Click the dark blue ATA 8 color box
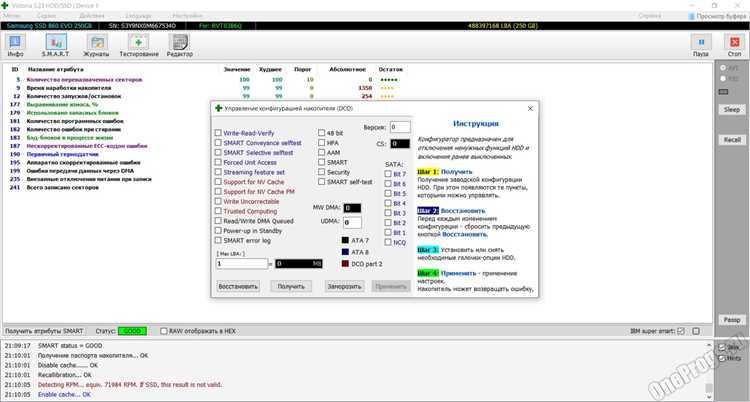The height and width of the screenshot is (402, 750). (345, 252)
